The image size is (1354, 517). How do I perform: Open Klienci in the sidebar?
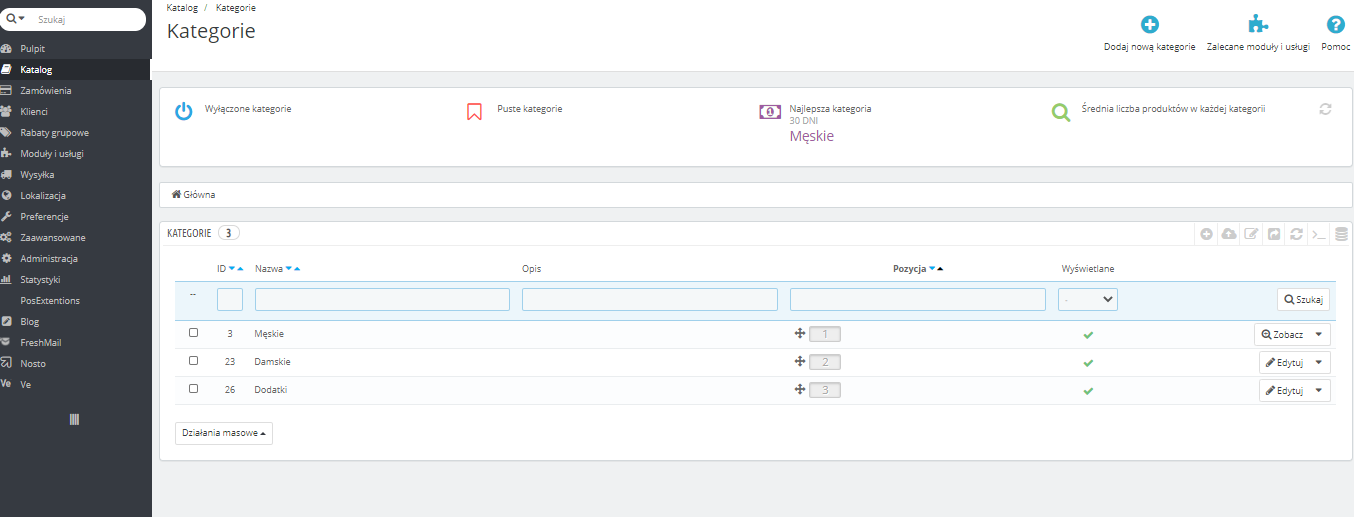click(x=34, y=111)
